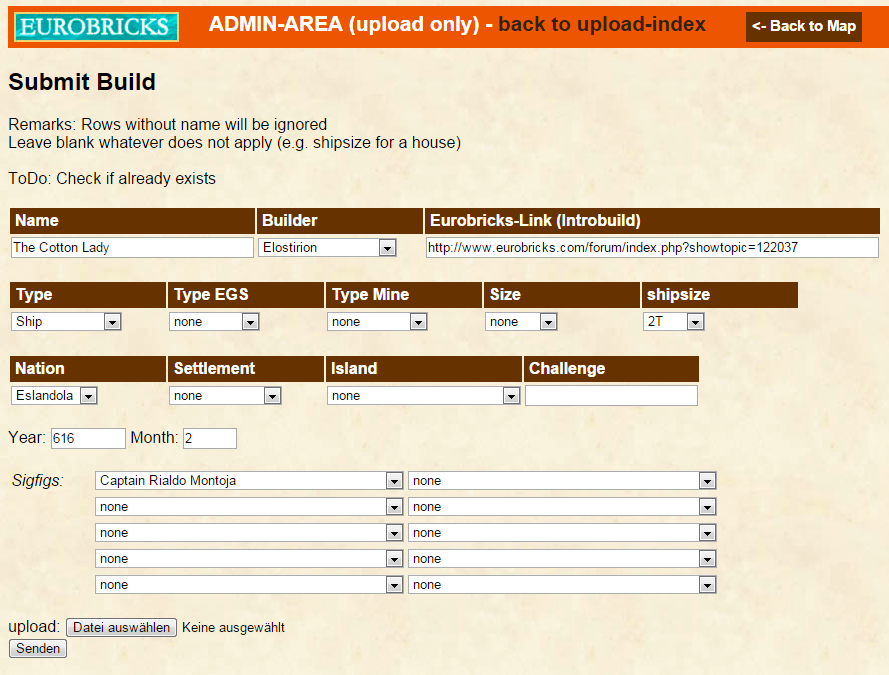Click the Month input field

pos(209,438)
